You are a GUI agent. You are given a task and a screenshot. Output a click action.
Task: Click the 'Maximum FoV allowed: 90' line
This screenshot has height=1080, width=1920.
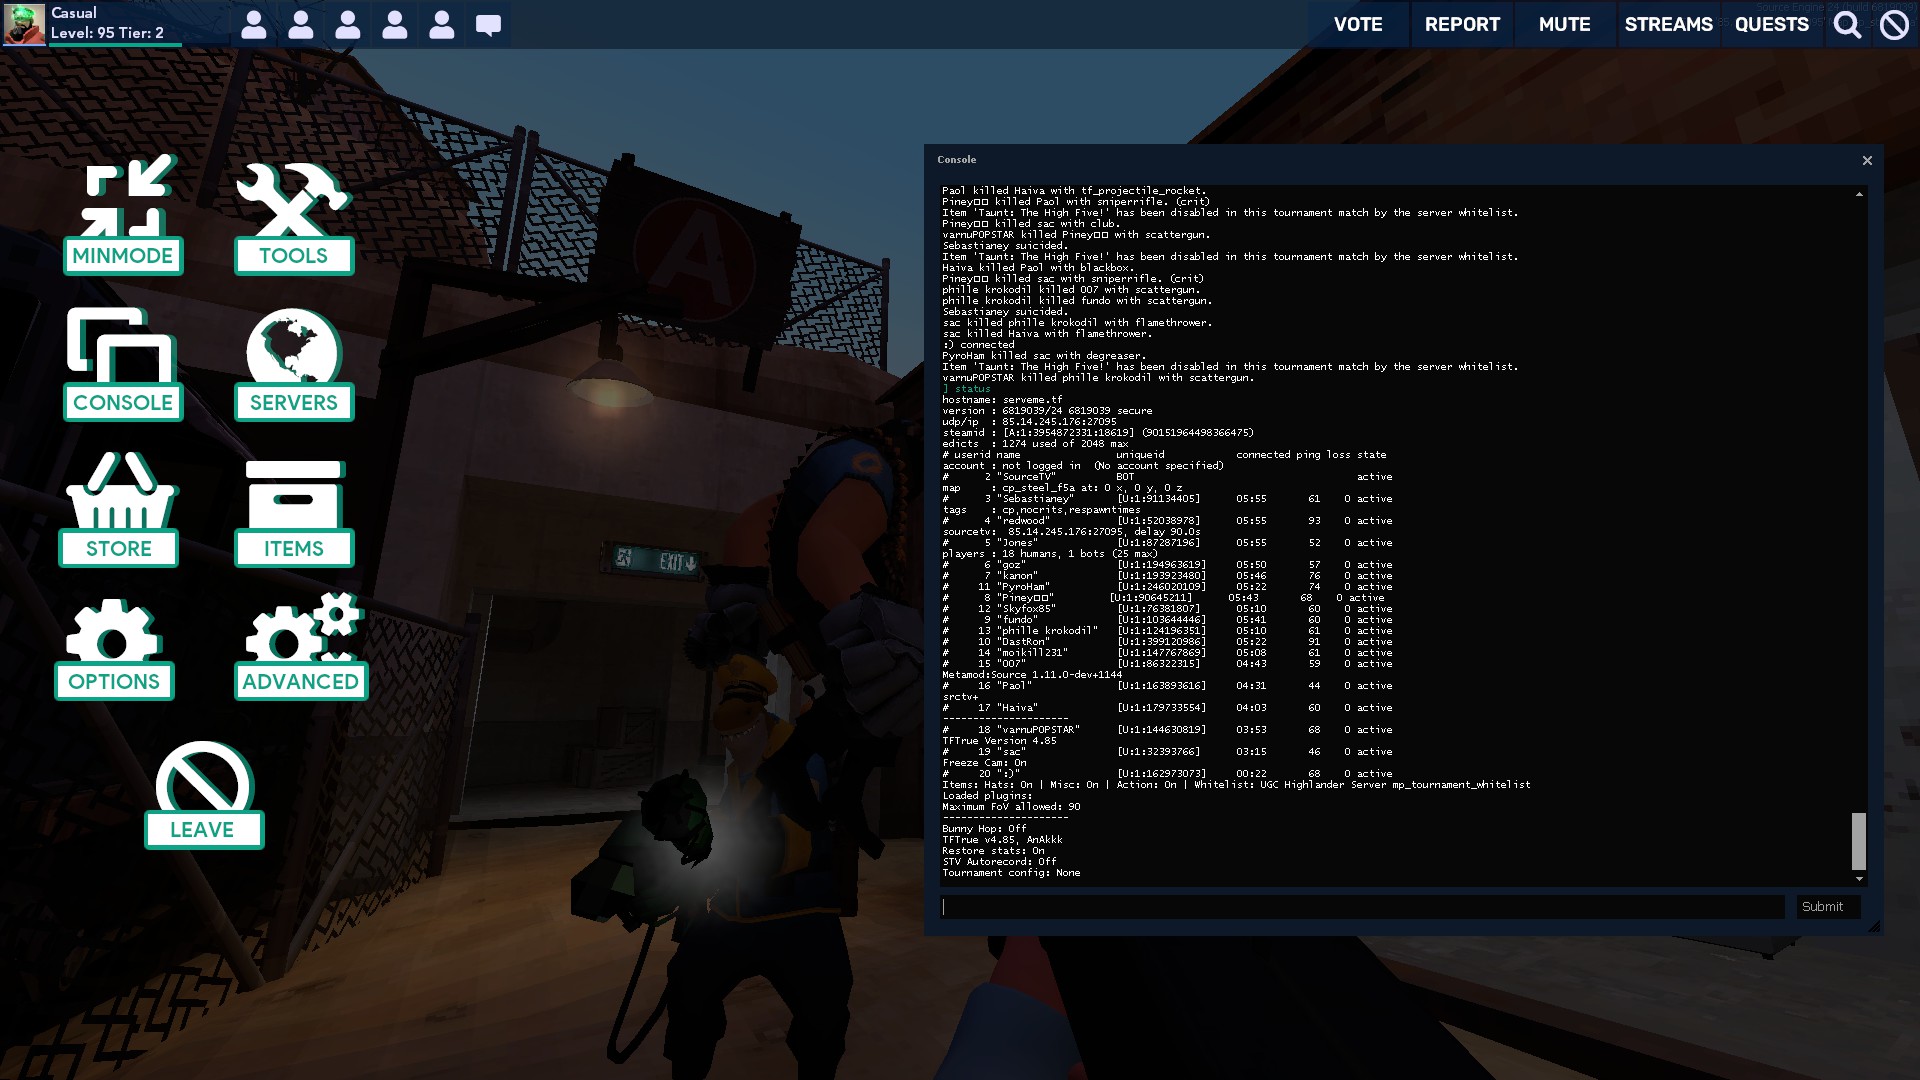point(1011,807)
